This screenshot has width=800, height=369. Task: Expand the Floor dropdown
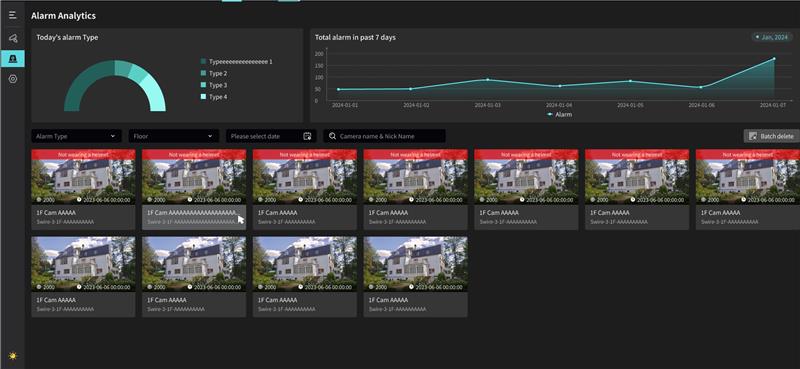[173, 136]
